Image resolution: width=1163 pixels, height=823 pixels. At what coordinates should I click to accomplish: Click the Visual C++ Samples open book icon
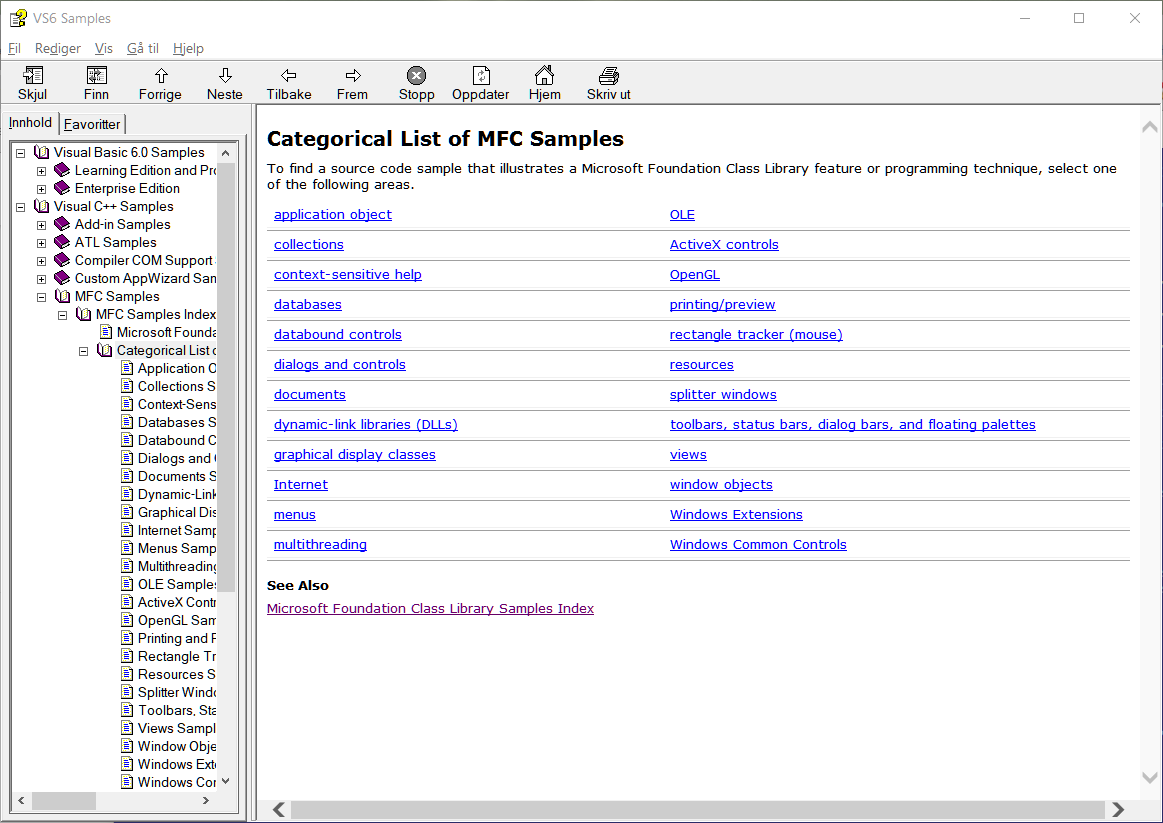[42, 206]
